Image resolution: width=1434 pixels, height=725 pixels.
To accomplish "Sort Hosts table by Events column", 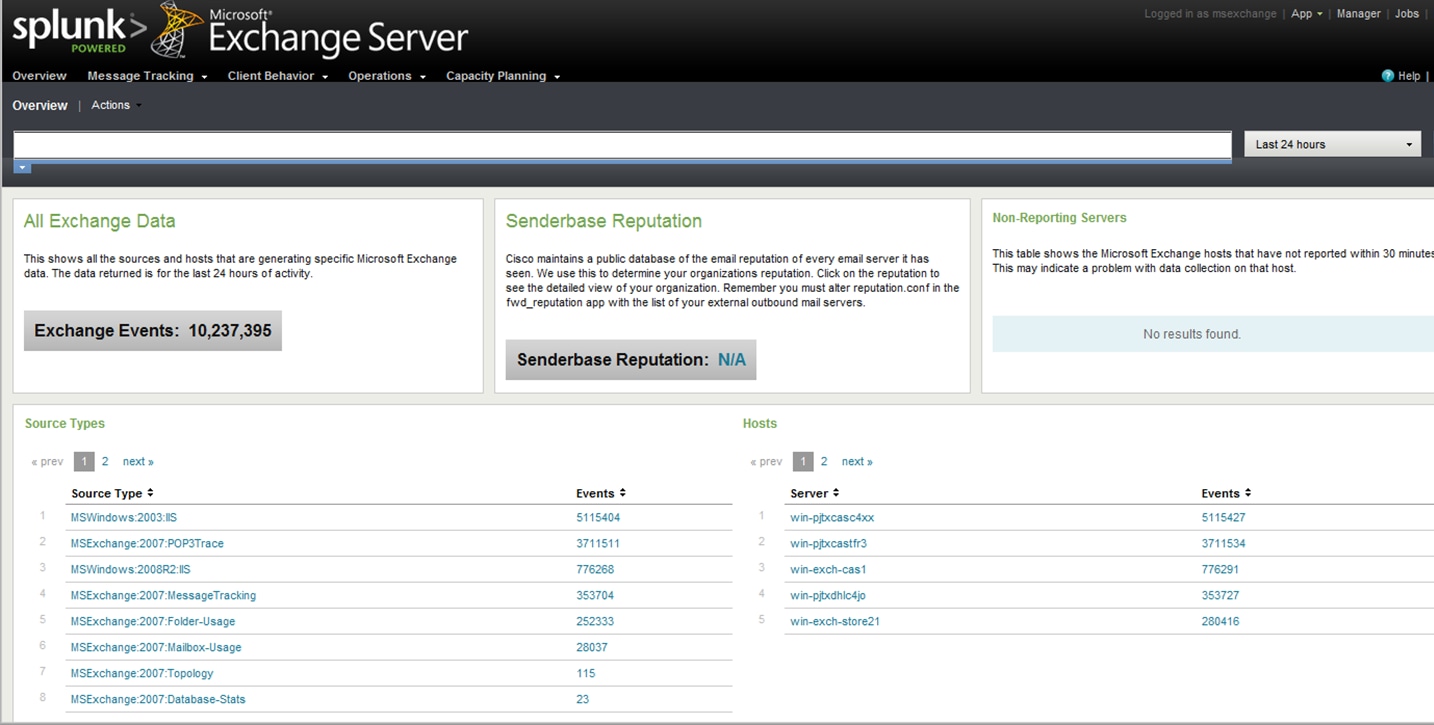I will [x=1247, y=493].
